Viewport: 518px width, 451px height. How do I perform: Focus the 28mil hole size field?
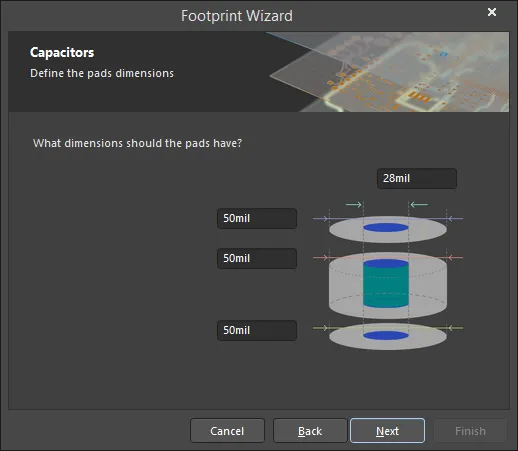(x=417, y=178)
